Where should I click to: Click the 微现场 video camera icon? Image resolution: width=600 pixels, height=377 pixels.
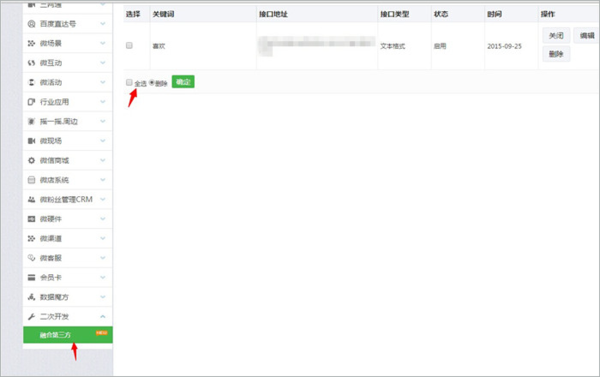[31, 141]
